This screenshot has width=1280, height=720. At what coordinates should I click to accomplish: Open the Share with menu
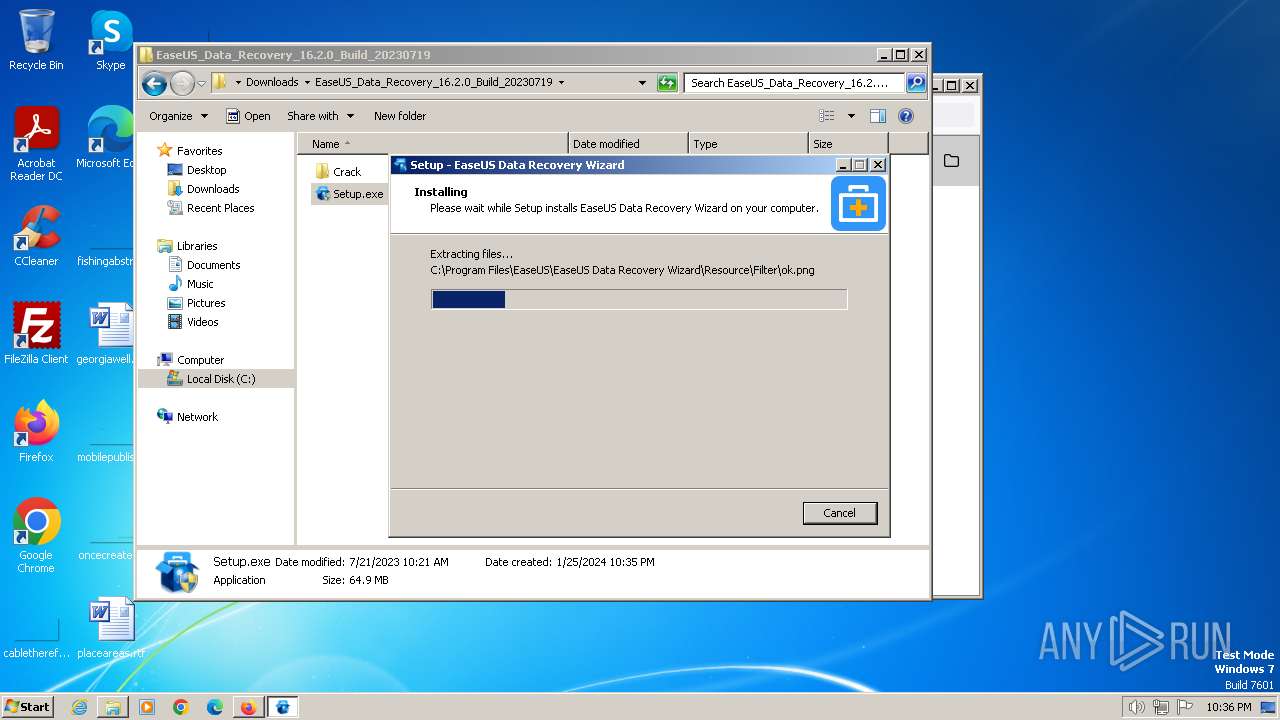tap(319, 116)
